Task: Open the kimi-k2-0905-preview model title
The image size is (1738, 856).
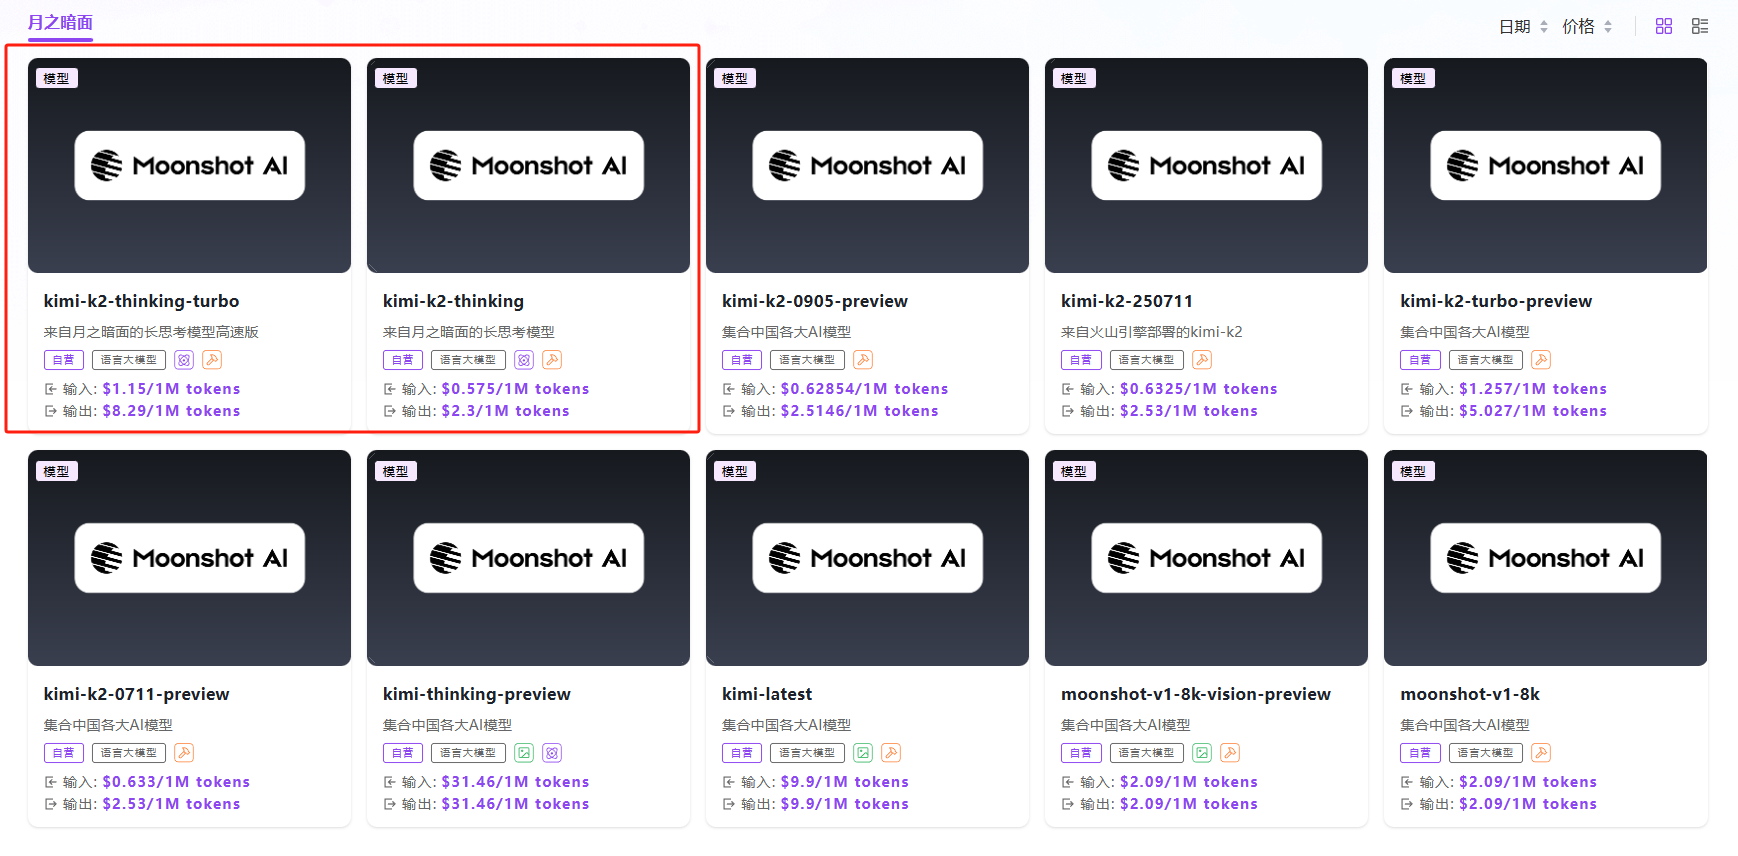Action: [x=814, y=301]
